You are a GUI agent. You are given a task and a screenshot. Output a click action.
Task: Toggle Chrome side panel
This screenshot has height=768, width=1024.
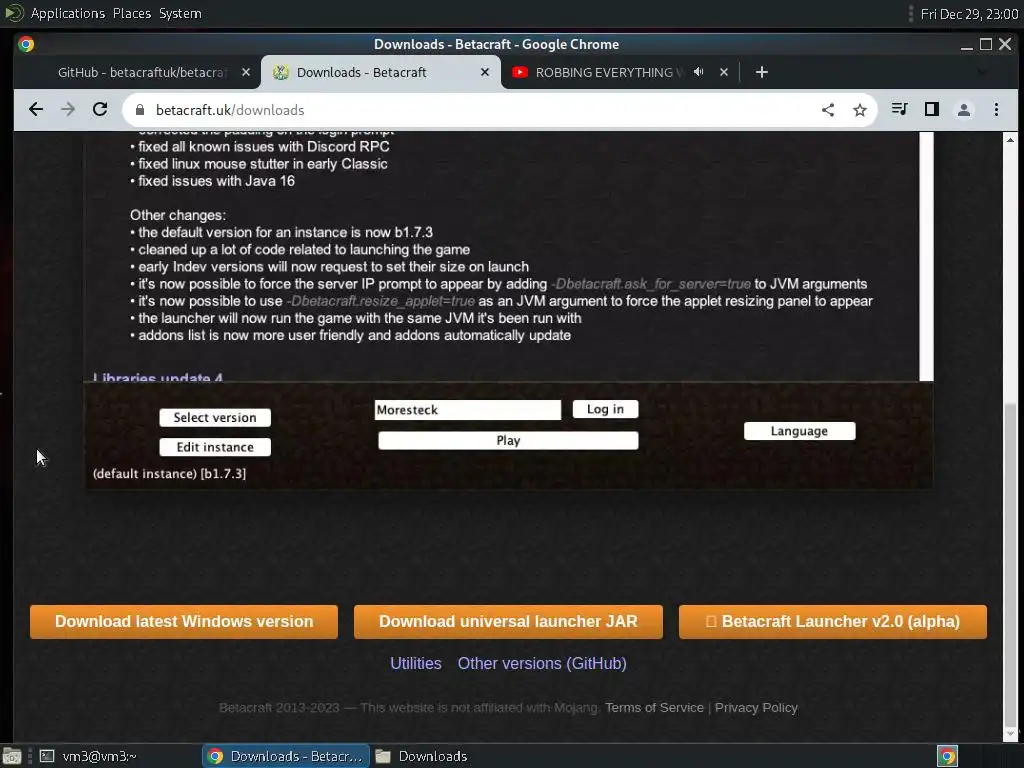click(932, 110)
